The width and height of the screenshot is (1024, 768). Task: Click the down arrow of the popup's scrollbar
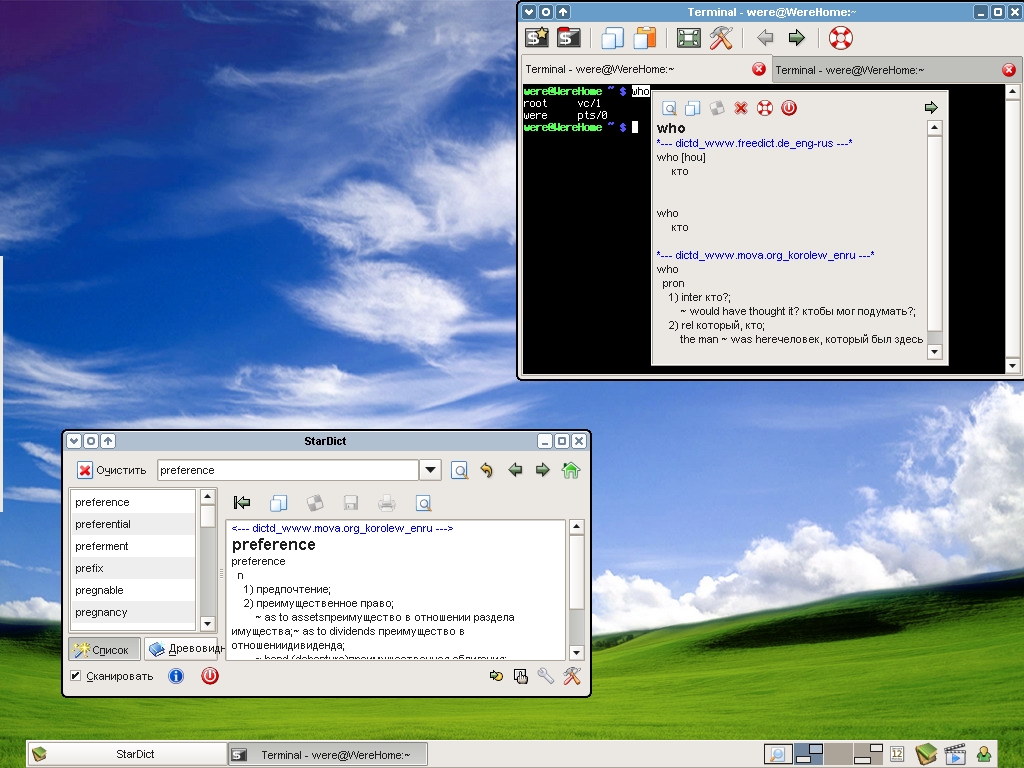click(x=935, y=352)
